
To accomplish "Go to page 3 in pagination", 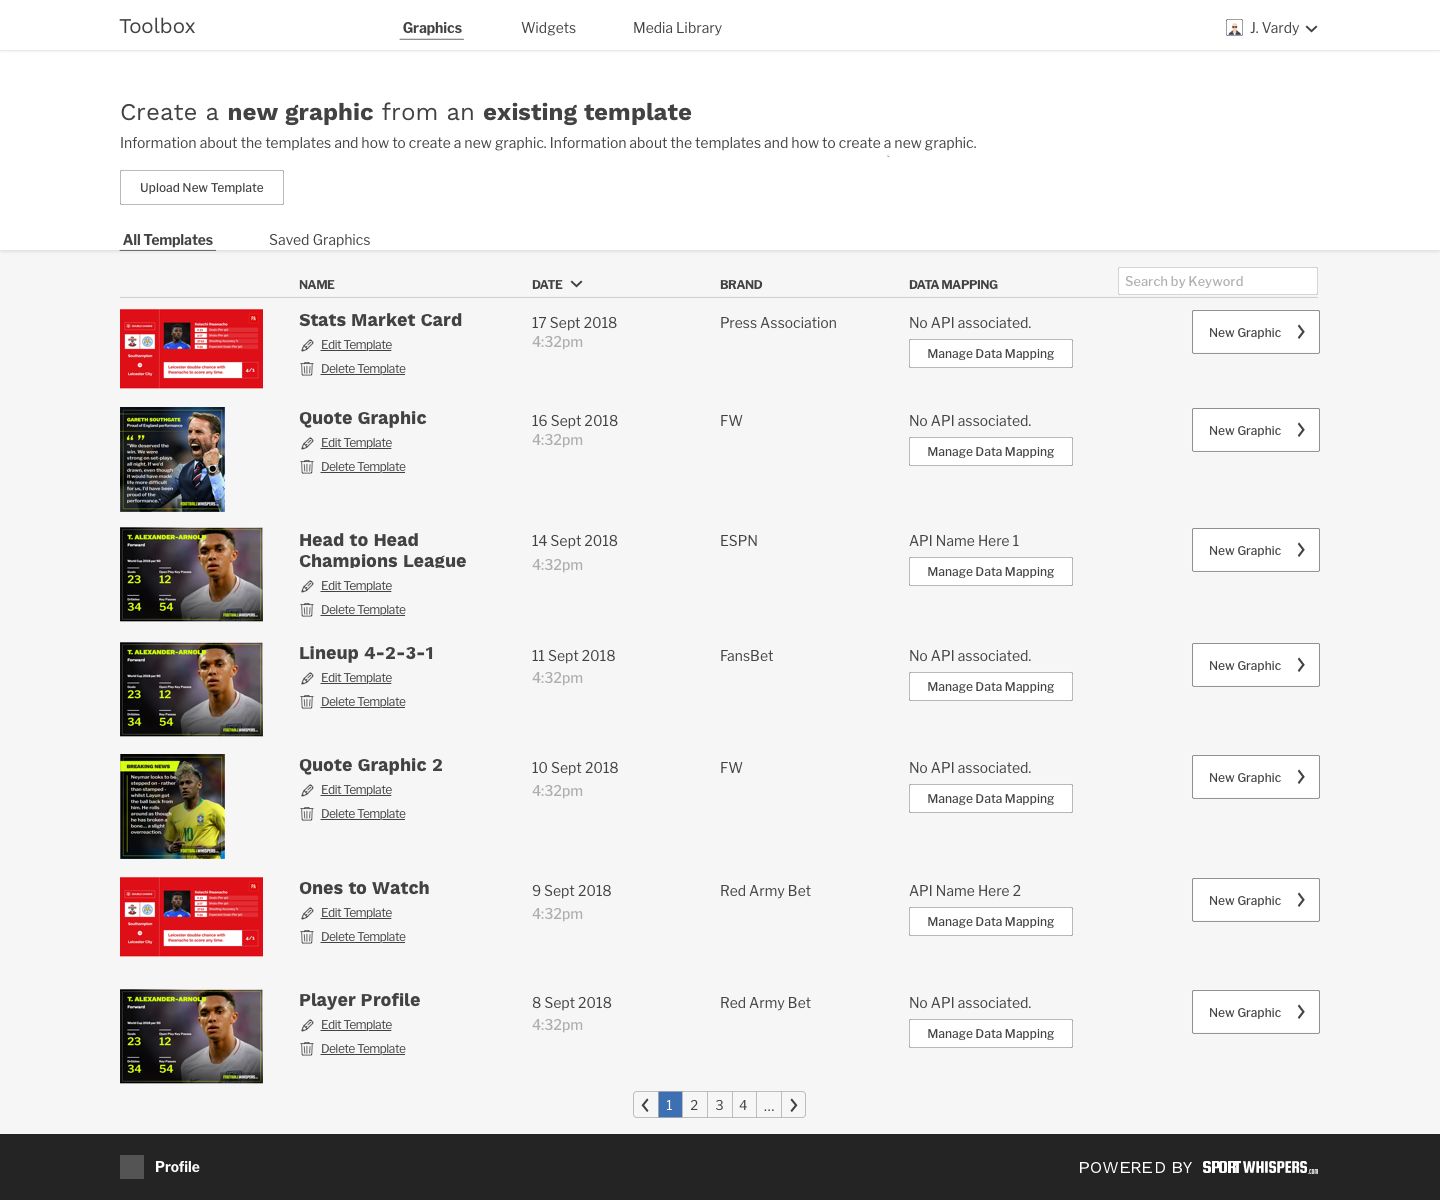I will point(719,1105).
